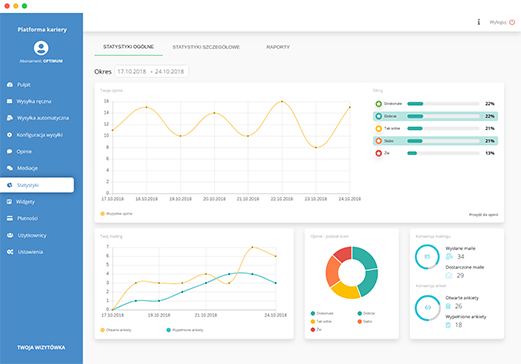Click the Opinie speech bubble icon
521x364 pixels.
9,151
